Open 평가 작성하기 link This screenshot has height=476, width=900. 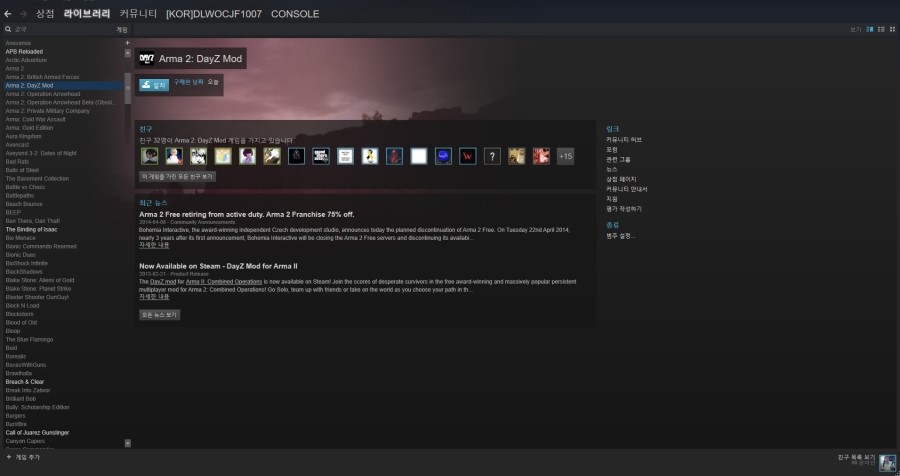coord(624,209)
